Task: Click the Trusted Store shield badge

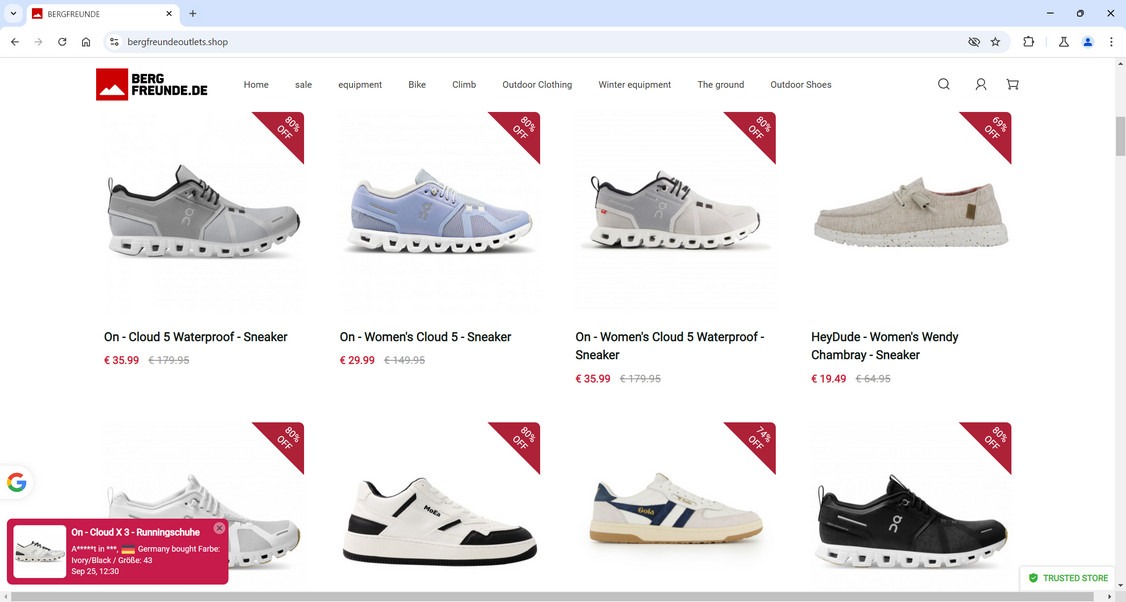Action: coord(1068,578)
